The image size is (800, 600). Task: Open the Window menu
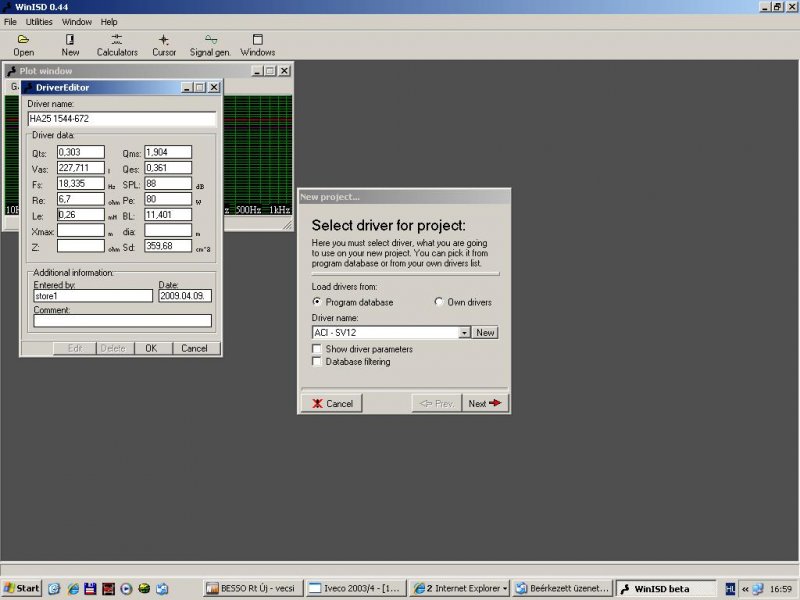pyautogui.click(x=77, y=22)
